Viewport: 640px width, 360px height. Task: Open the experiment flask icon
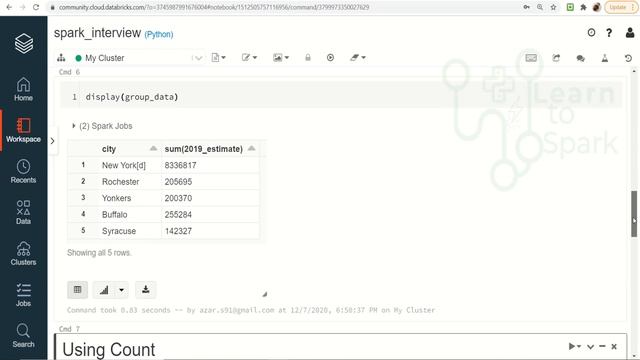point(605,58)
